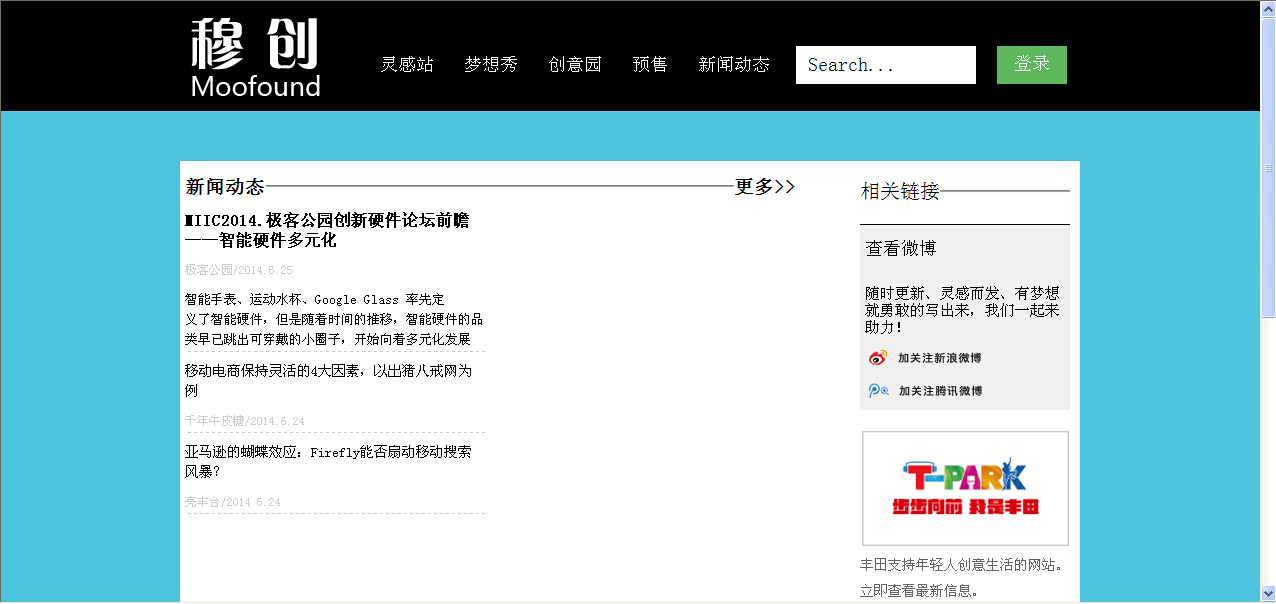The width and height of the screenshot is (1276, 604).
Task: Click the Sina Weibo icon
Action: coord(878,358)
